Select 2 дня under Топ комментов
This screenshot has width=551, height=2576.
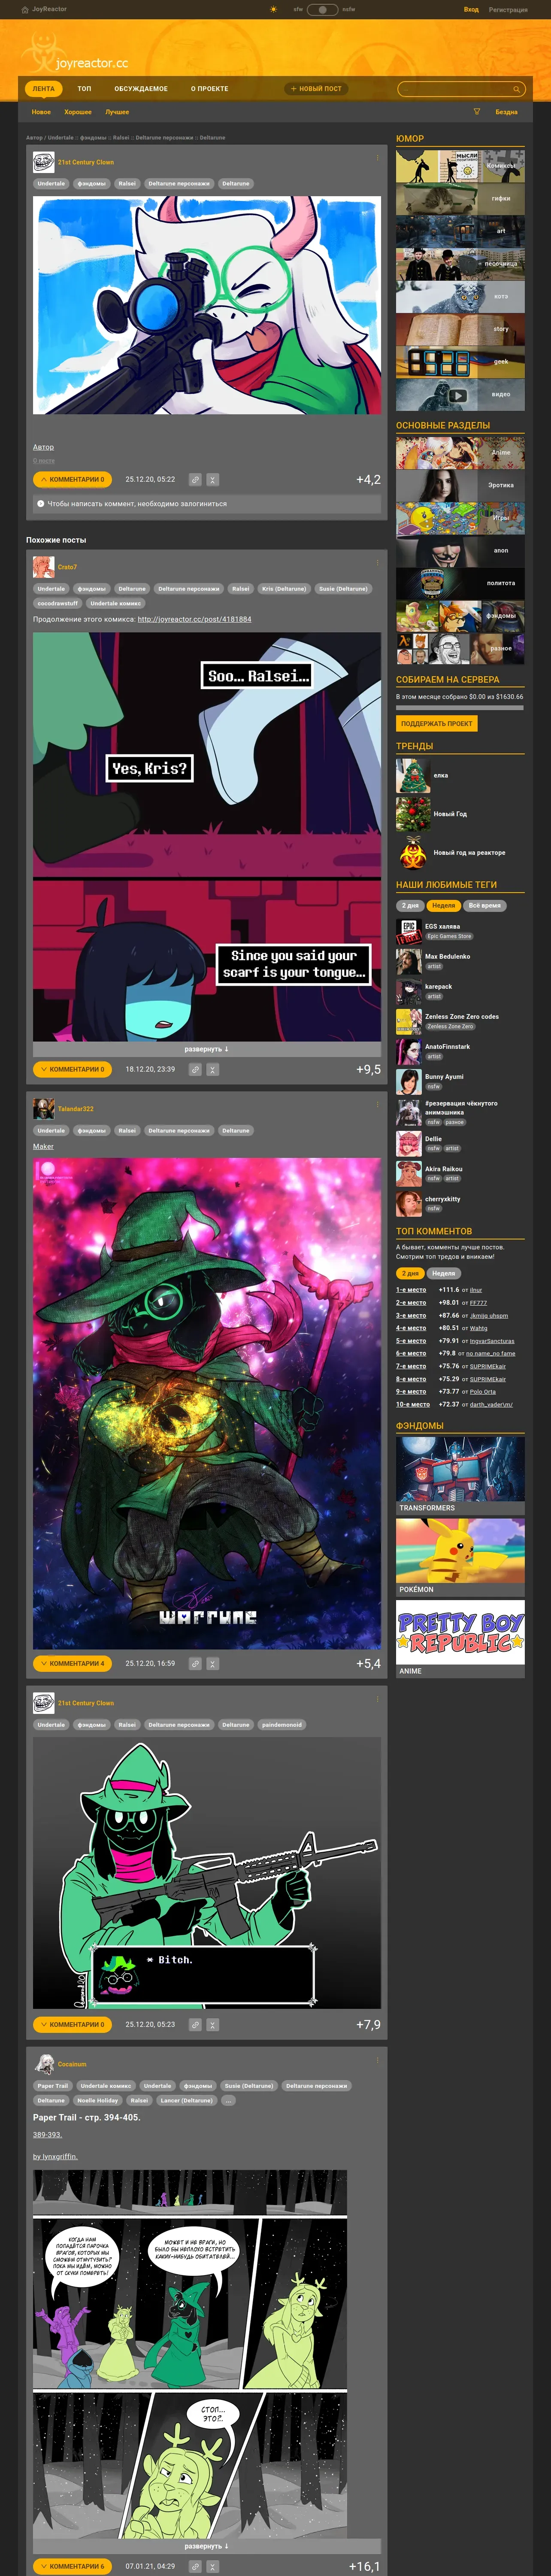410,1274
